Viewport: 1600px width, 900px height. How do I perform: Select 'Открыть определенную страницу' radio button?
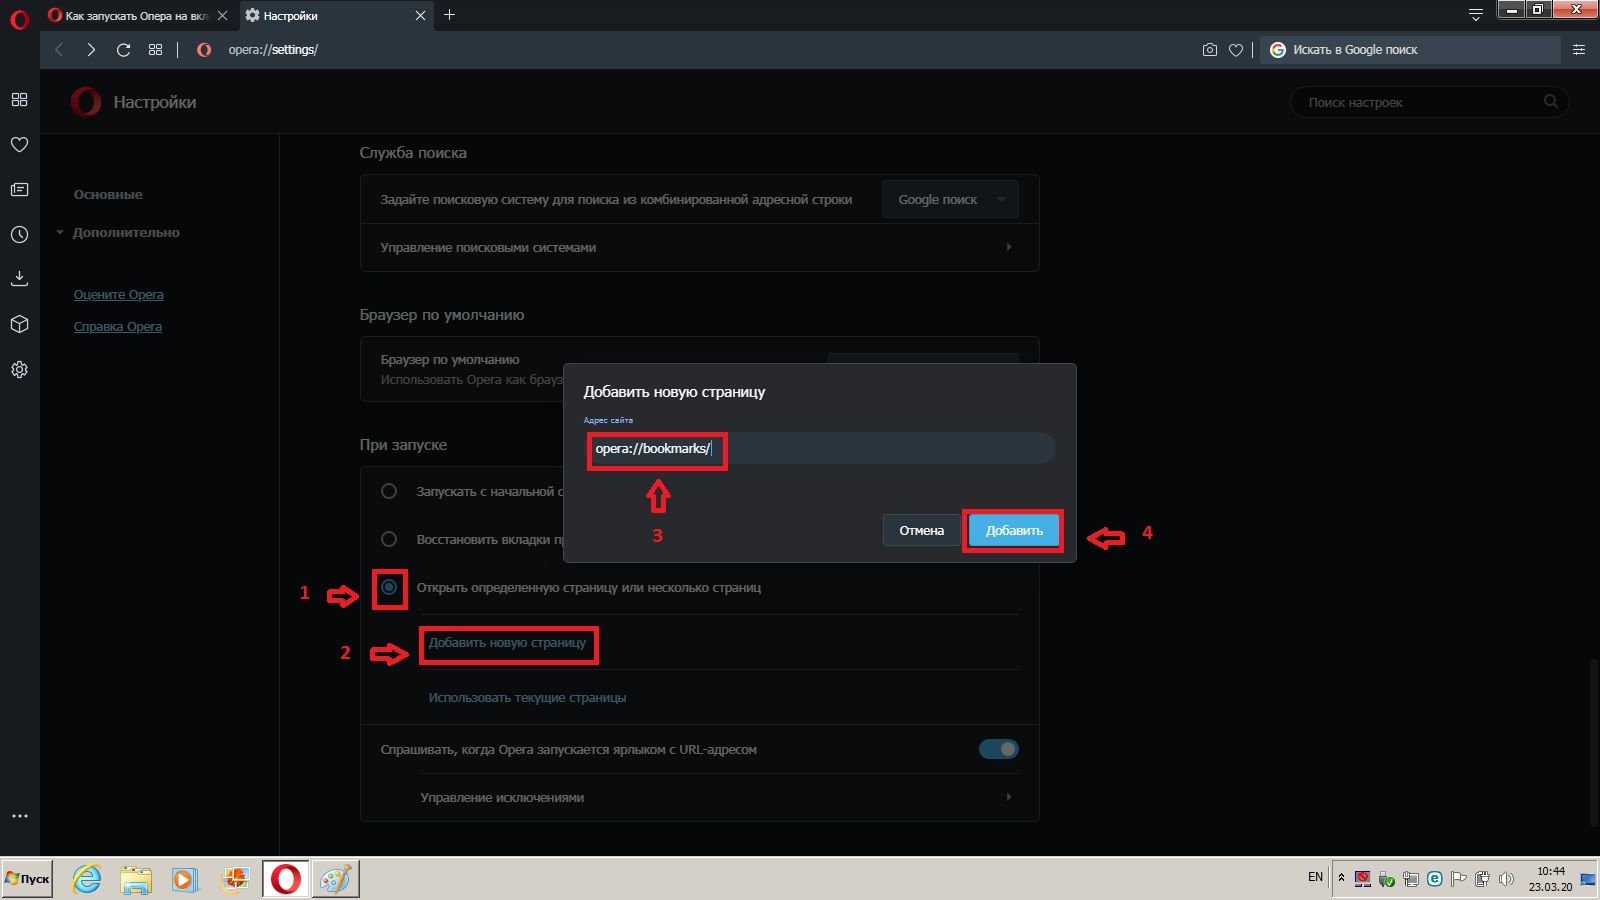coord(389,587)
